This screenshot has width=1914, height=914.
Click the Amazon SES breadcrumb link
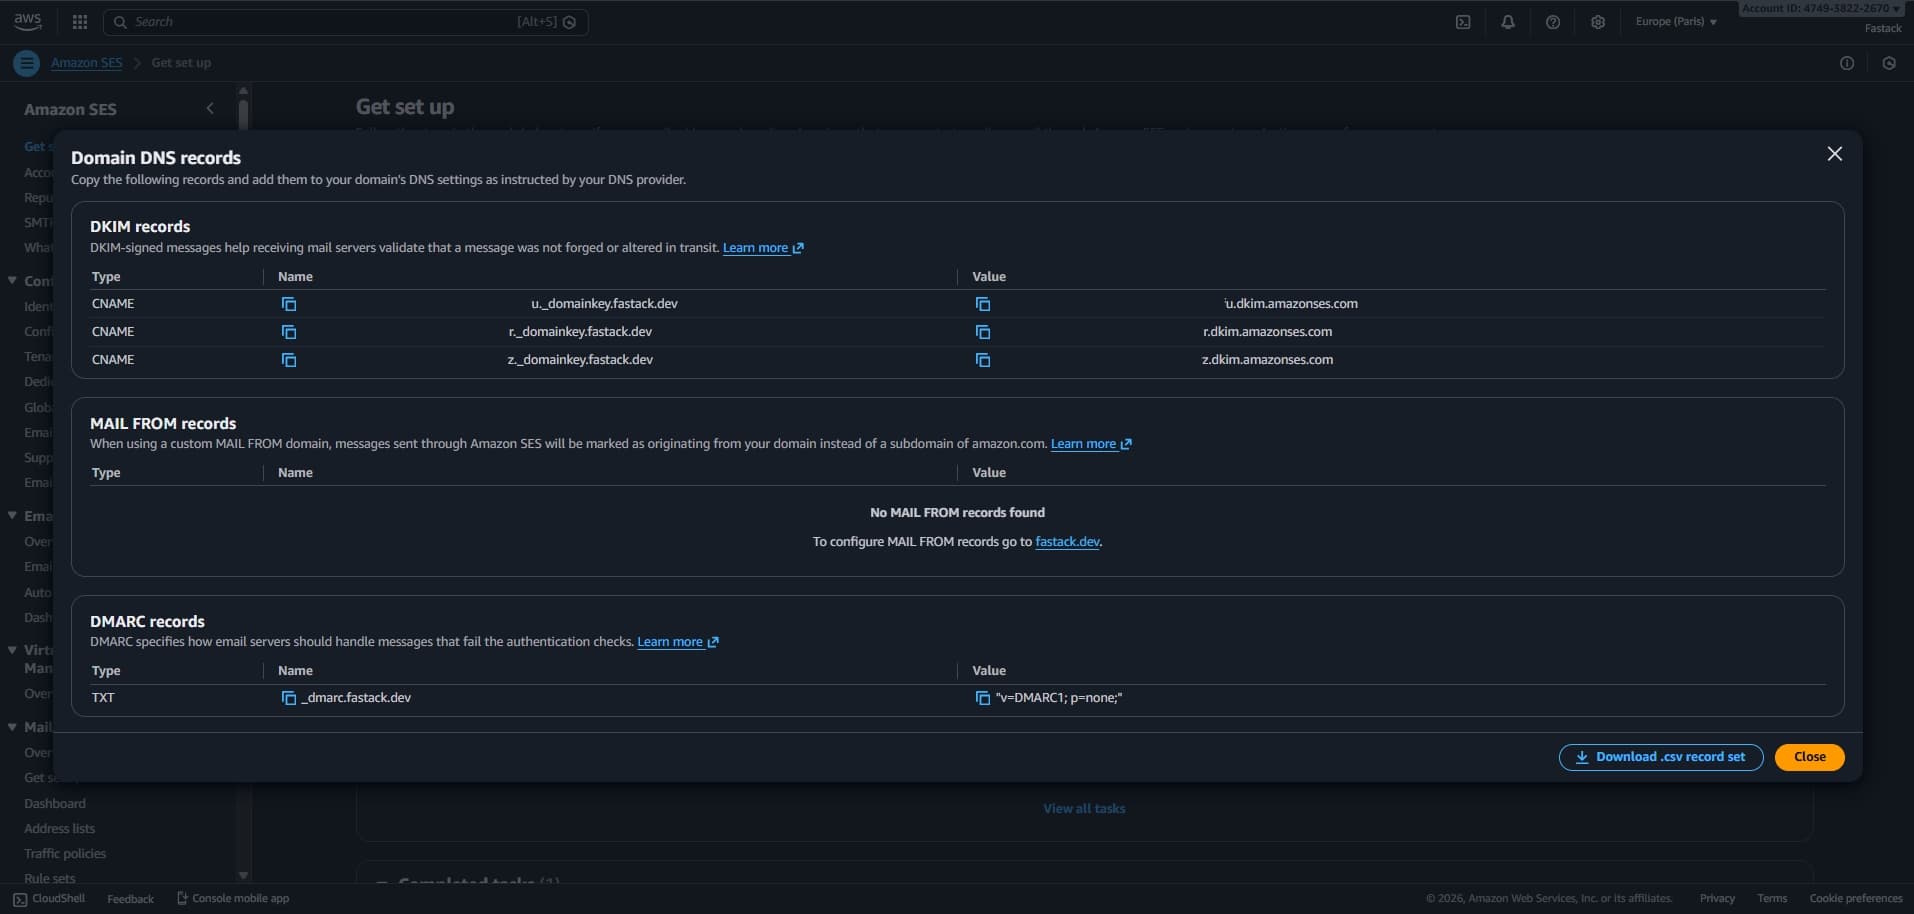pyautogui.click(x=87, y=63)
